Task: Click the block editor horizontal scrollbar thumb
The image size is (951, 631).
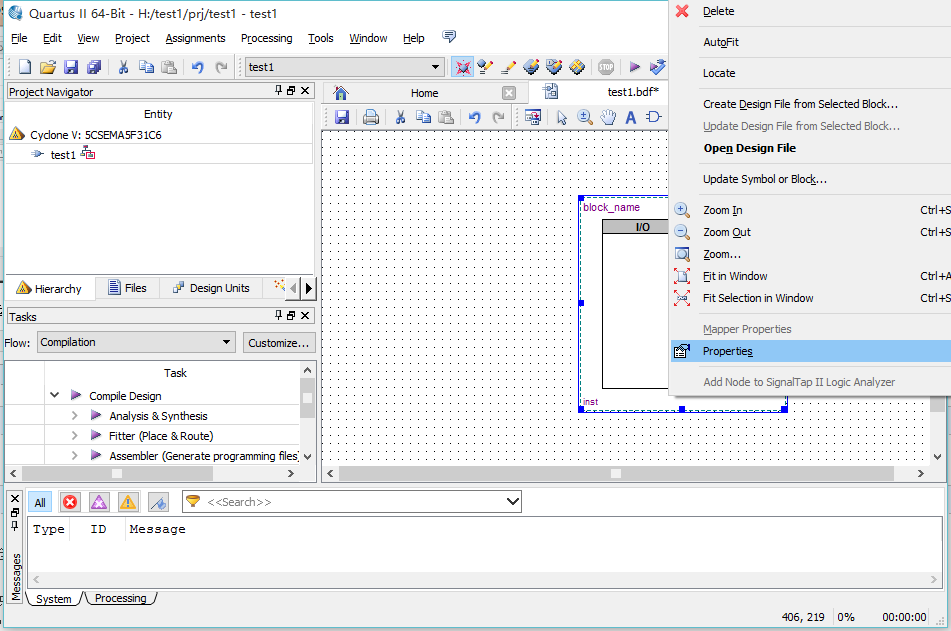Action: click(616, 473)
